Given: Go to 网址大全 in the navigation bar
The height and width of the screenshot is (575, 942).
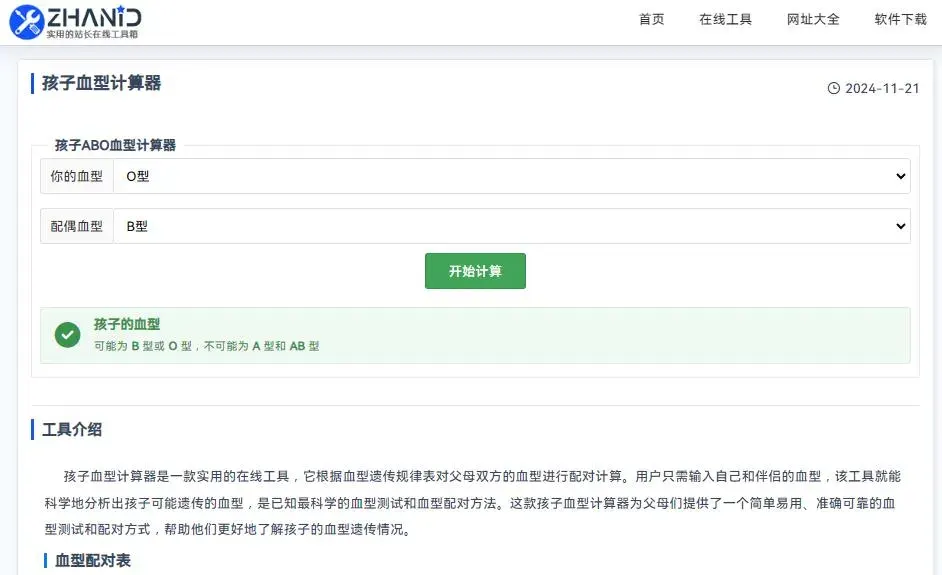Looking at the screenshot, I should click(x=813, y=20).
